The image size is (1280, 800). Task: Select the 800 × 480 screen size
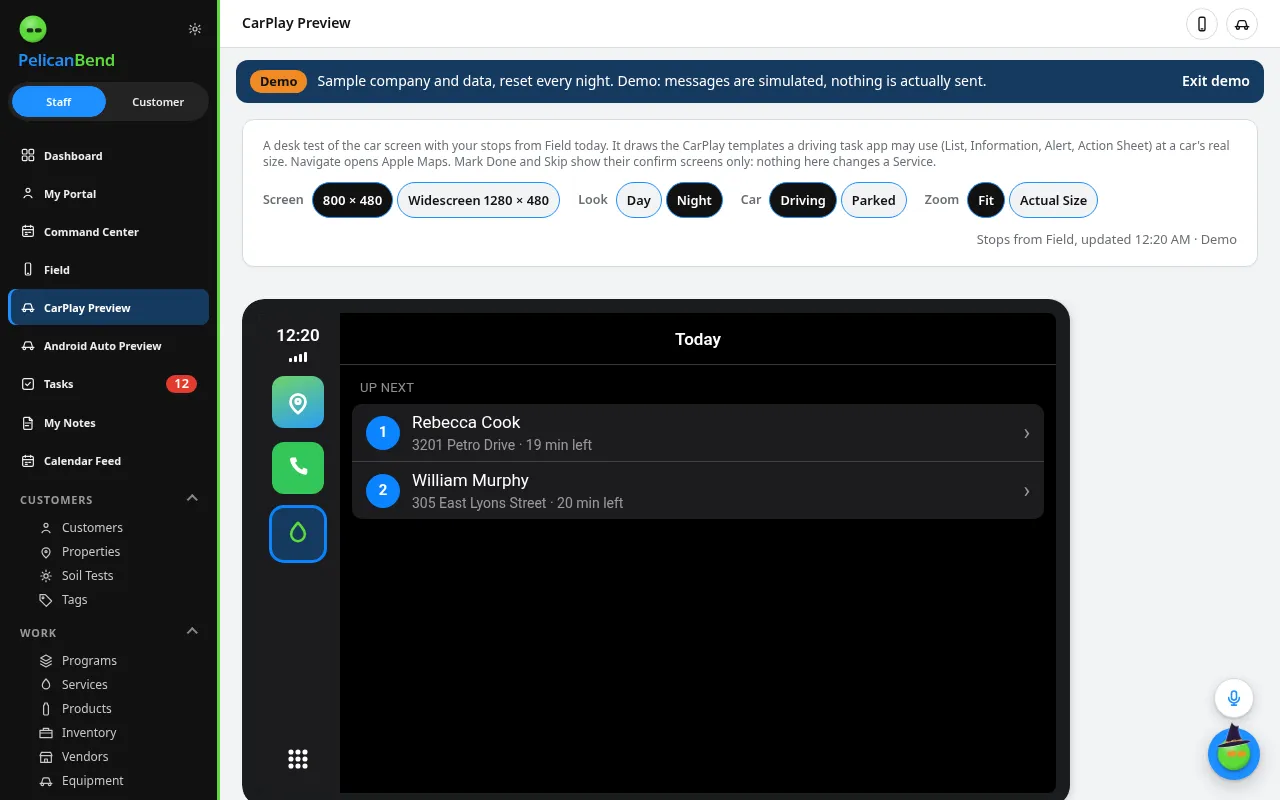pyautogui.click(x=352, y=200)
